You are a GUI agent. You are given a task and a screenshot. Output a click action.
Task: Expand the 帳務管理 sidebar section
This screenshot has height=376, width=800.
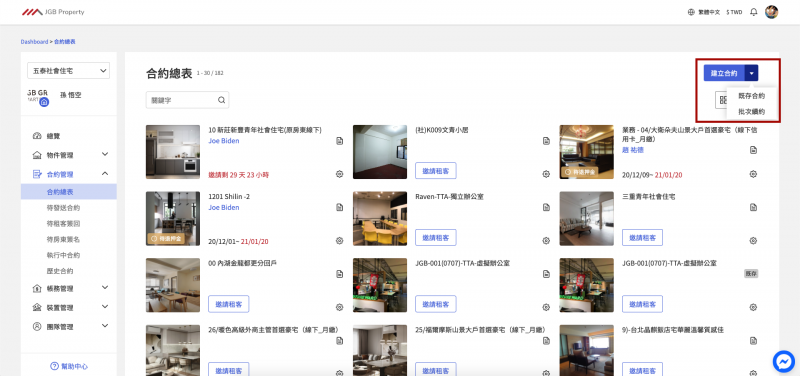(68, 288)
